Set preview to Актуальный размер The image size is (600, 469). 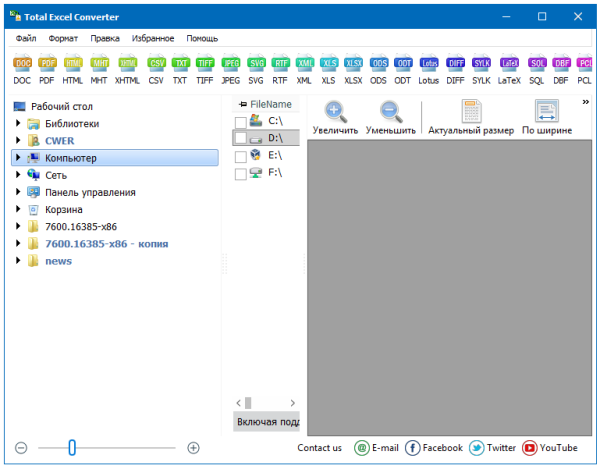470,112
